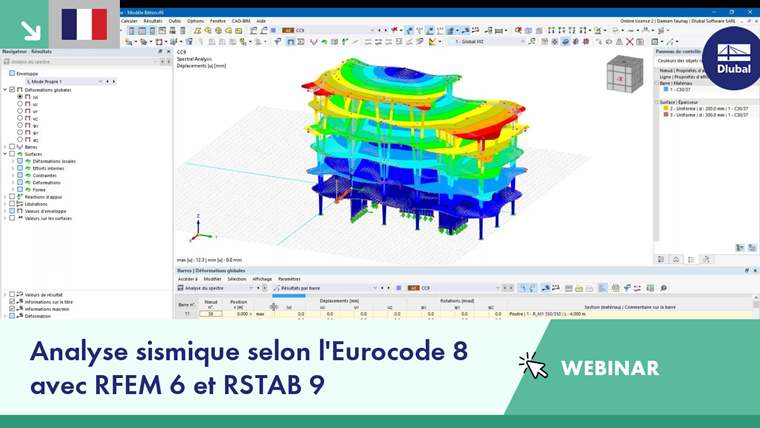Screen dimensions: 760x428
Task: Click the first highlighted icon in table toolbar
Action: [x=522, y=288]
